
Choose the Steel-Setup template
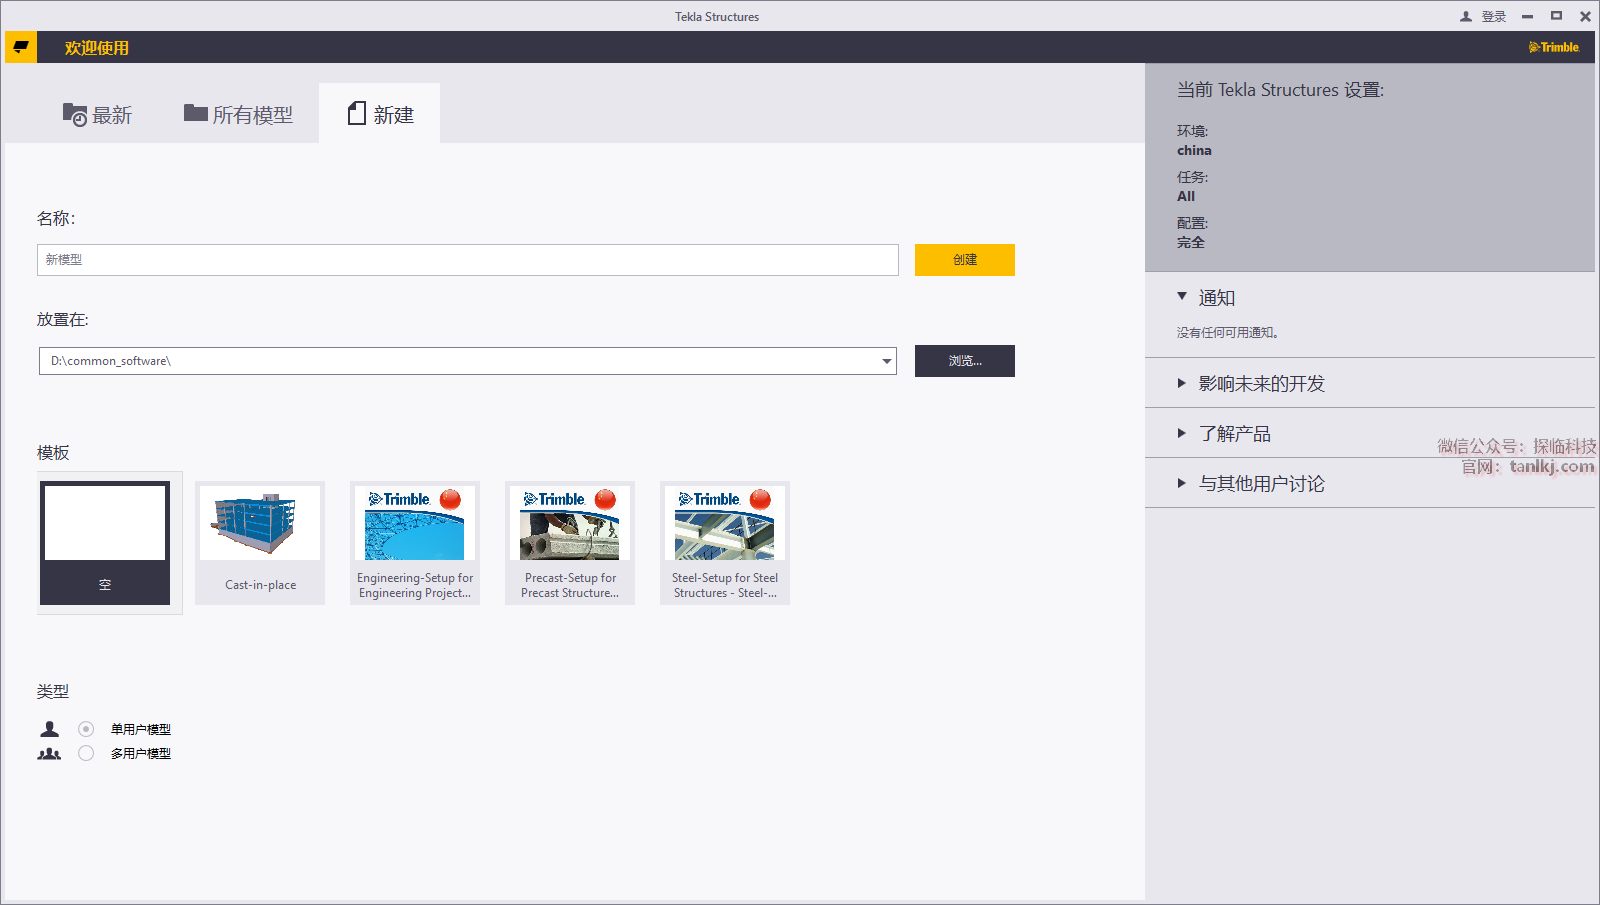pyautogui.click(x=725, y=543)
